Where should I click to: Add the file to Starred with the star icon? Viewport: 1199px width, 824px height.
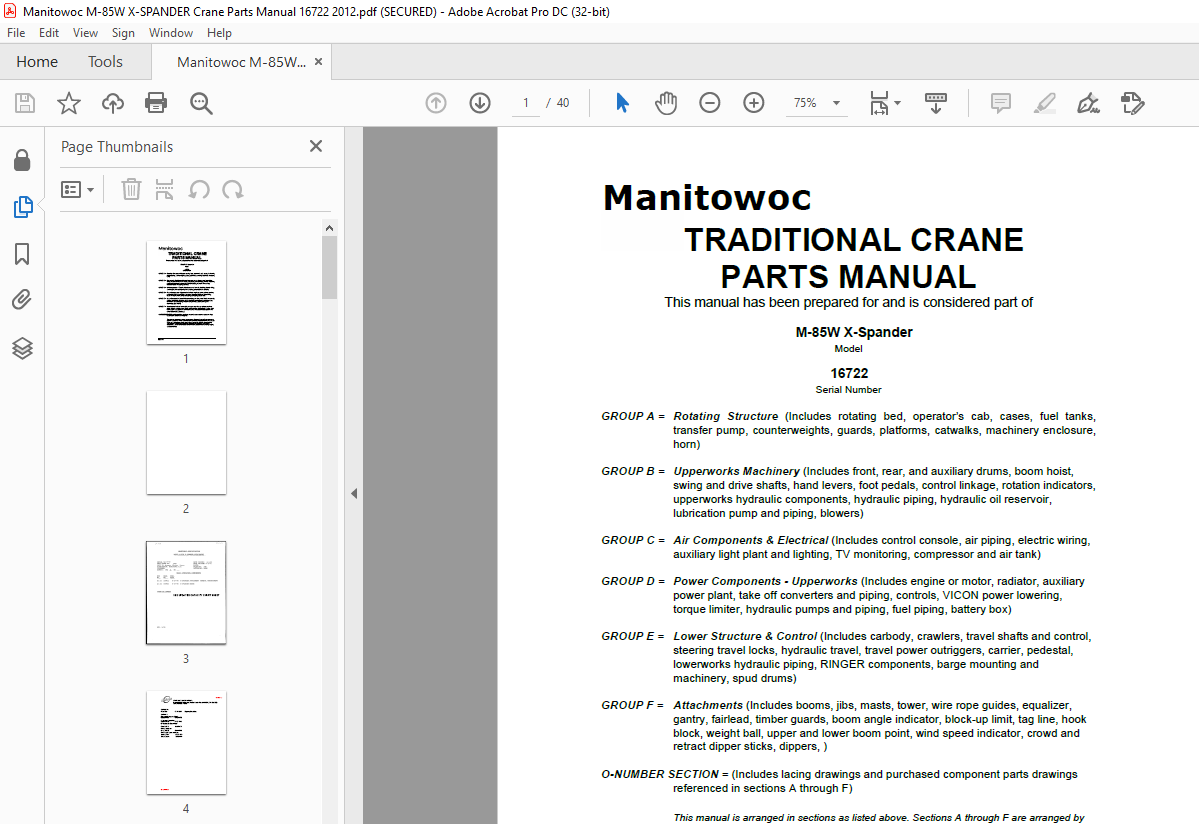click(x=69, y=103)
